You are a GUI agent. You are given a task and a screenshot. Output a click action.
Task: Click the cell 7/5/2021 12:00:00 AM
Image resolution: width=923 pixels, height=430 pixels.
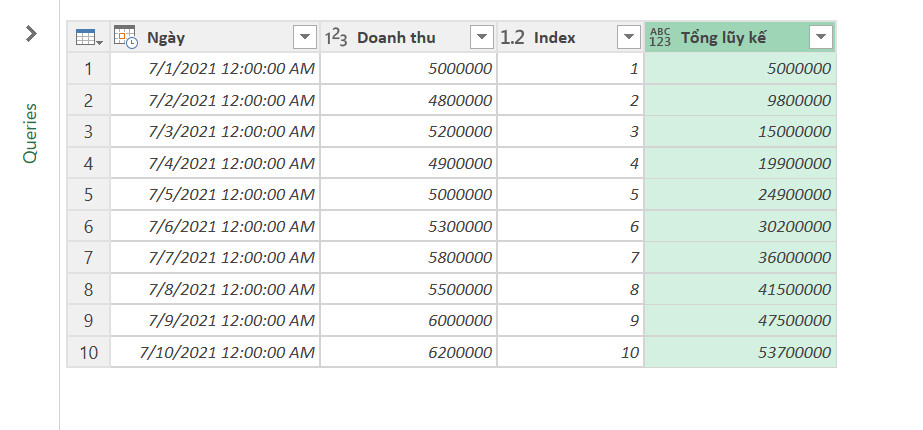(215, 195)
